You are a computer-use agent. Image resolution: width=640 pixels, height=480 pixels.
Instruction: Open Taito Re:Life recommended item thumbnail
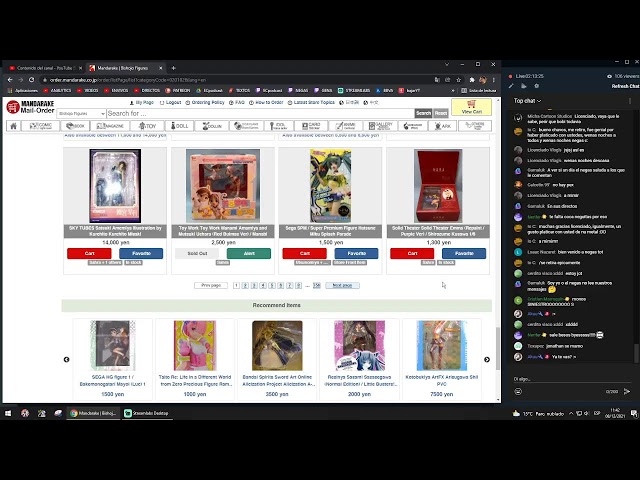point(195,346)
